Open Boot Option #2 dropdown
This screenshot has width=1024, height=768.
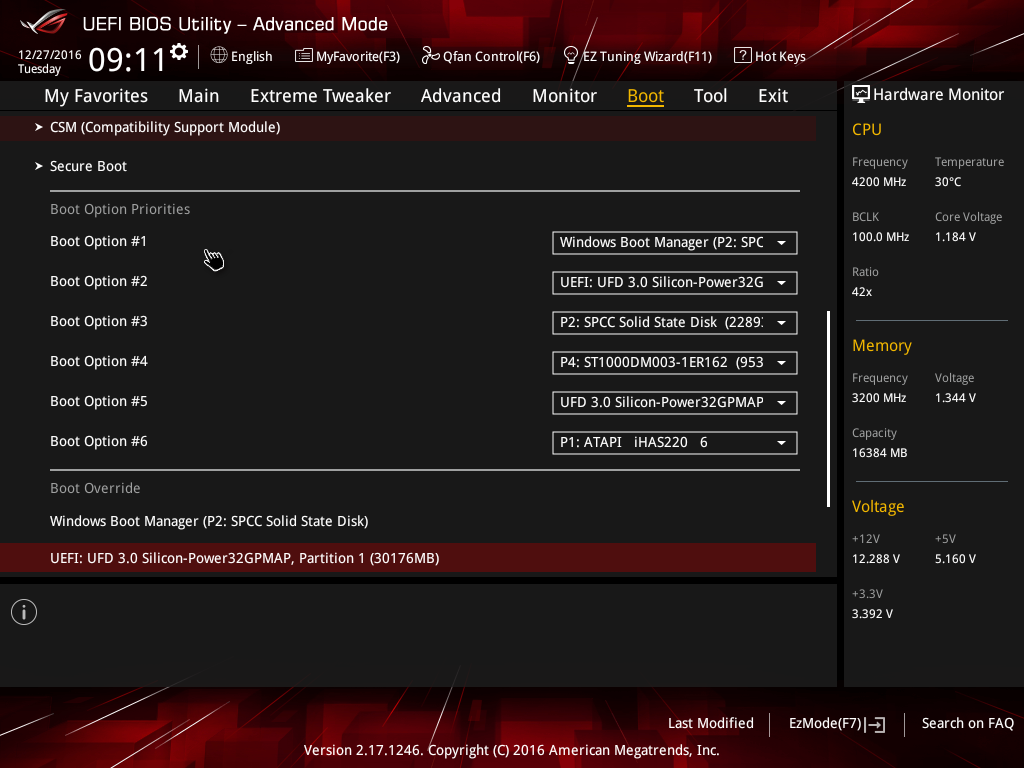(675, 283)
